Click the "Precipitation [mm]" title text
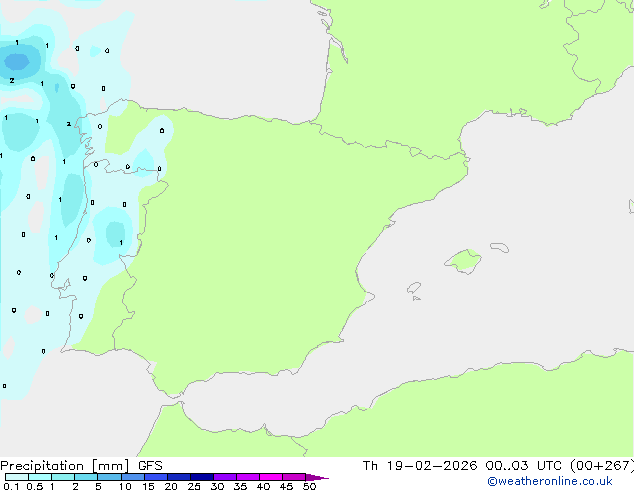634x490 pixels. (65, 466)
